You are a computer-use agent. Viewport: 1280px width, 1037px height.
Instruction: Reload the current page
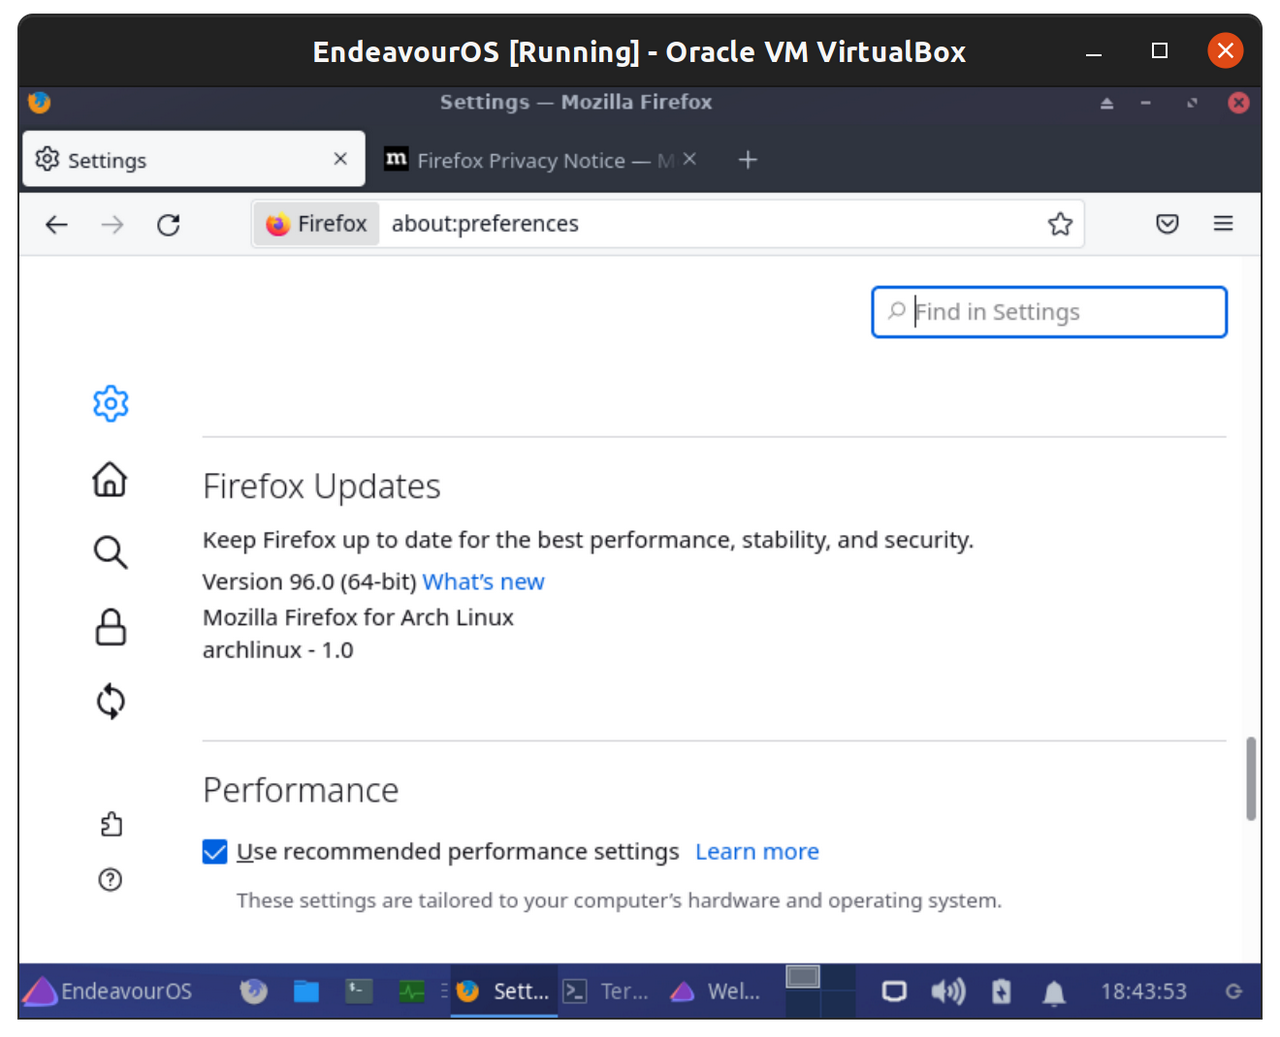click(168, 224)
